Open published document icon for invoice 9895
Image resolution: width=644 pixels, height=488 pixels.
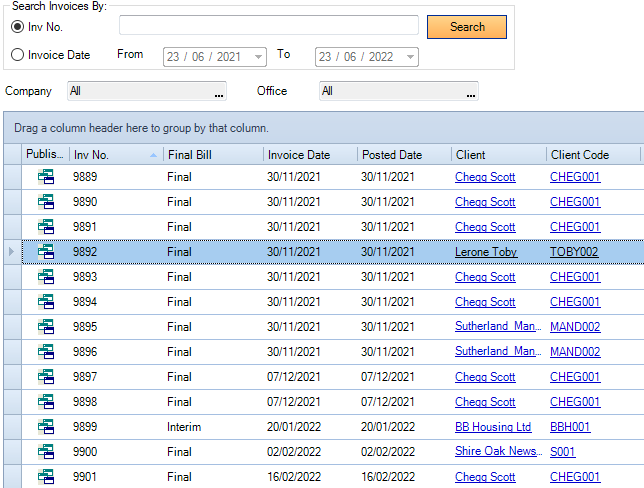[x=46, y=327]
